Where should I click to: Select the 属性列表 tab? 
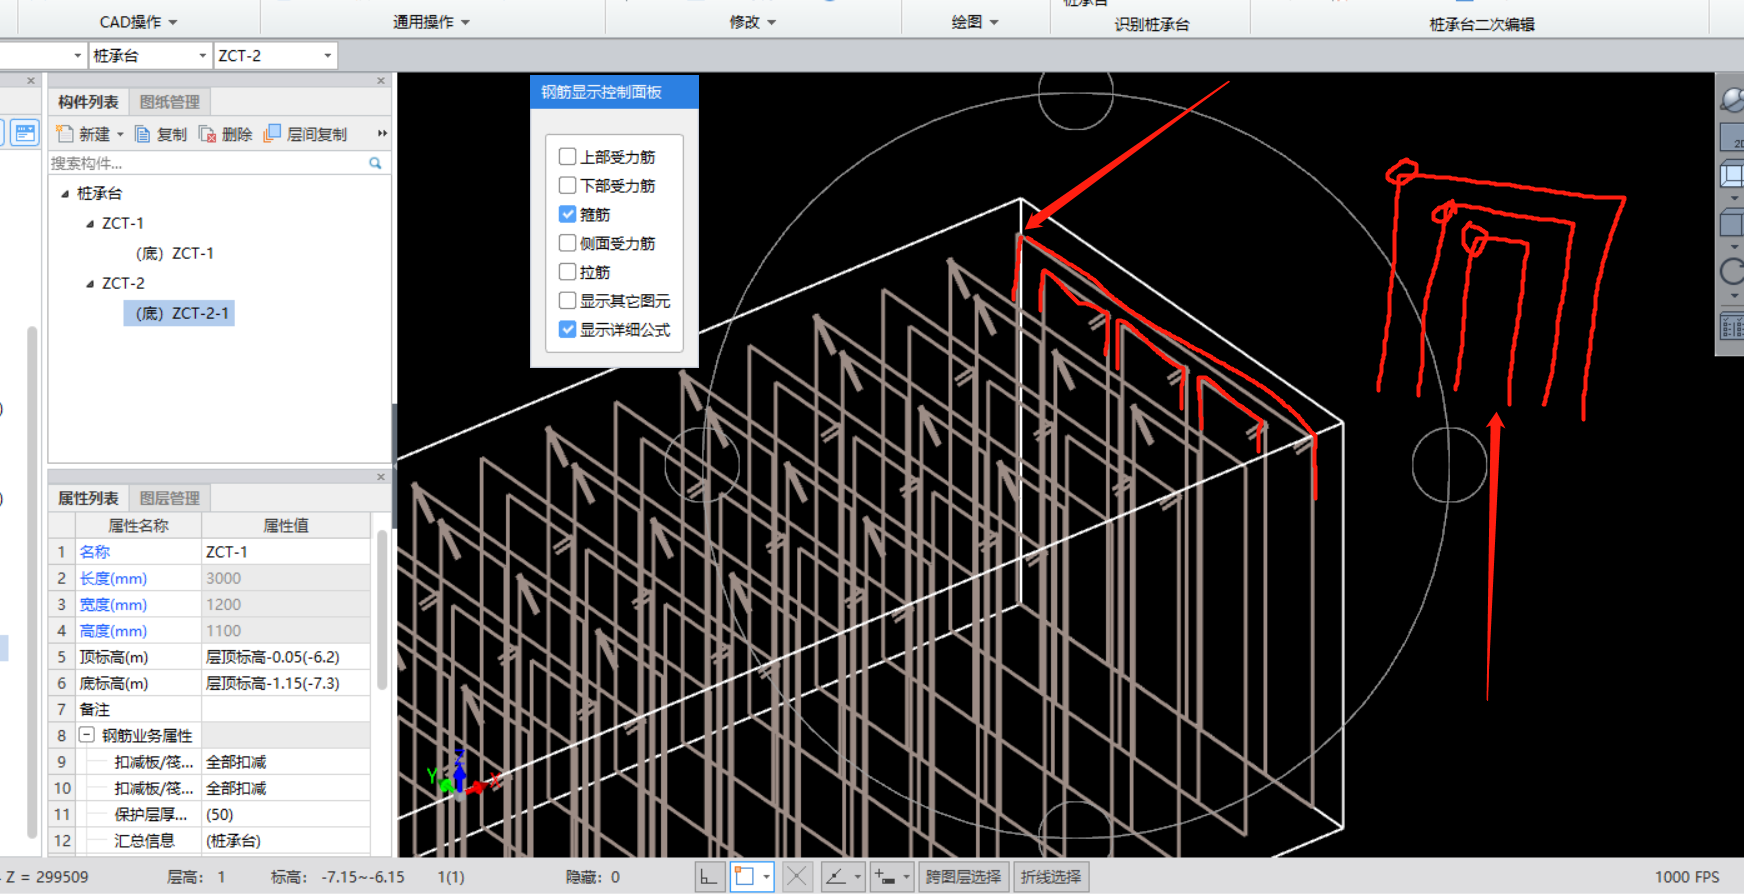click(88, 498)
